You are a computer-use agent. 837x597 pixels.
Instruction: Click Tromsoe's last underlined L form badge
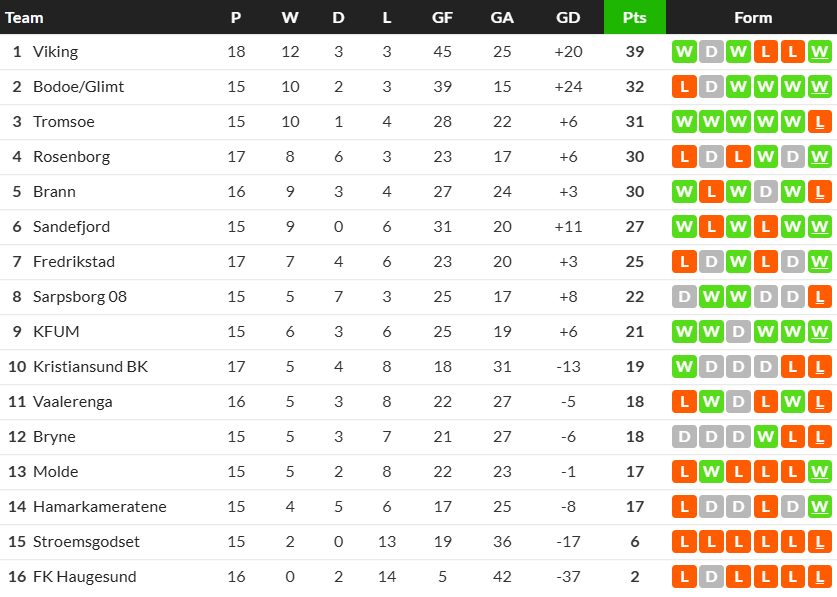819,122
